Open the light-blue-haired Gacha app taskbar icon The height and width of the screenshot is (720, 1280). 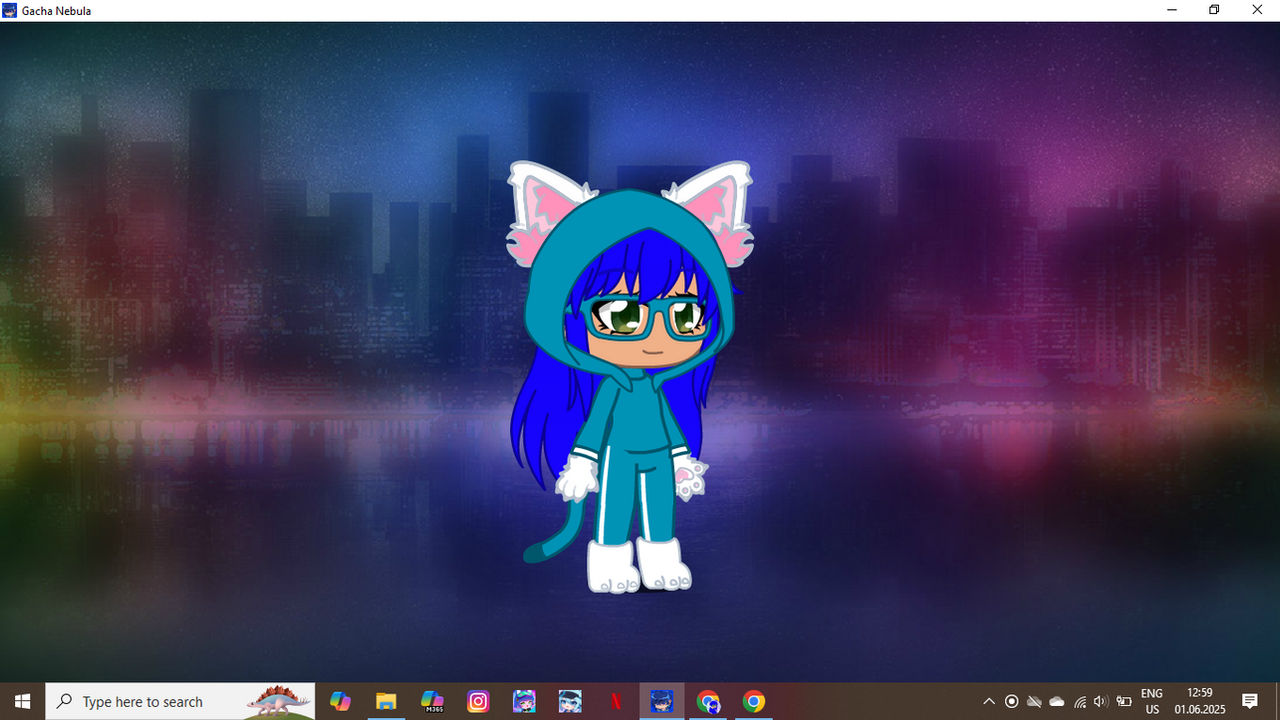click(x=570, y=701)
